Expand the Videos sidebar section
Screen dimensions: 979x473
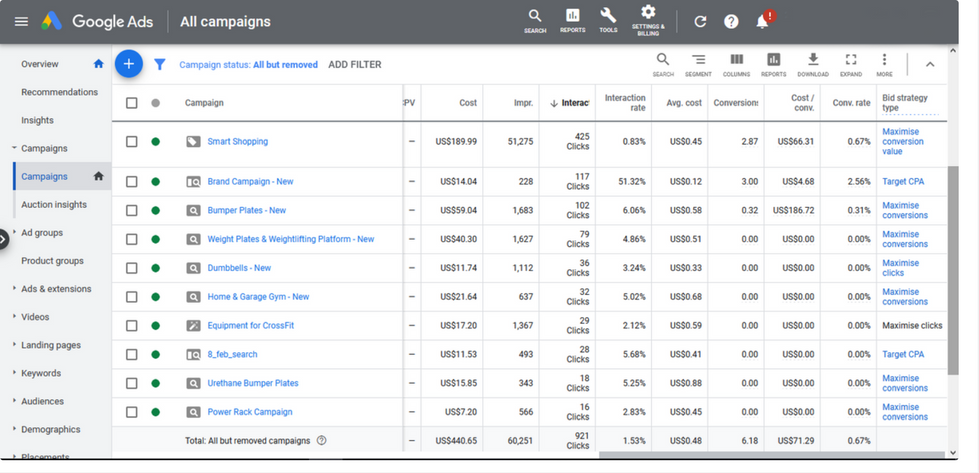click(x=14, y=316)
